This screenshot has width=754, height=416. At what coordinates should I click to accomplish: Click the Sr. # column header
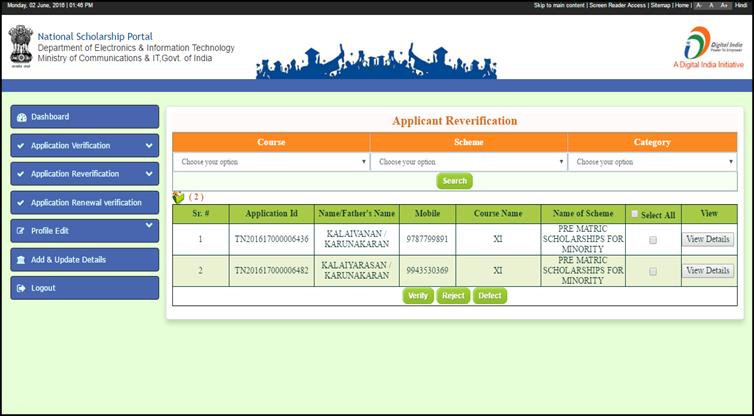point(201,214)
